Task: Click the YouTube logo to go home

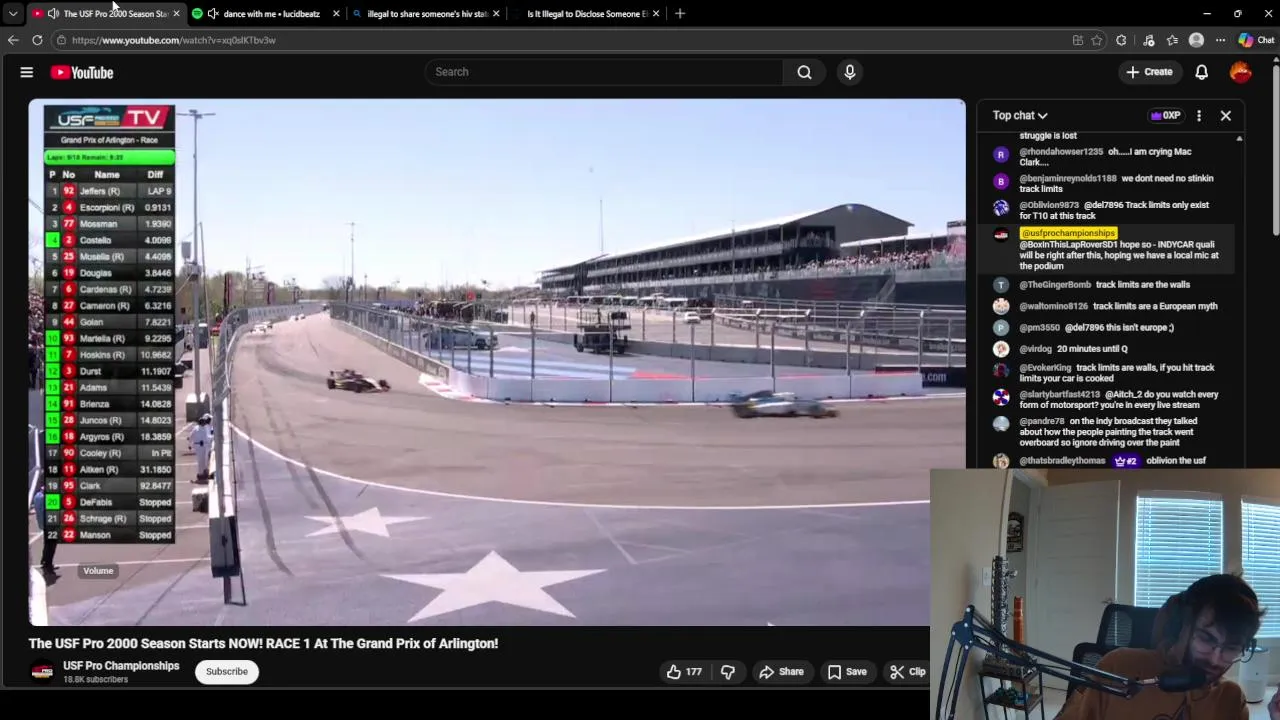Action: pyautogui.click(x=82, y=72)
